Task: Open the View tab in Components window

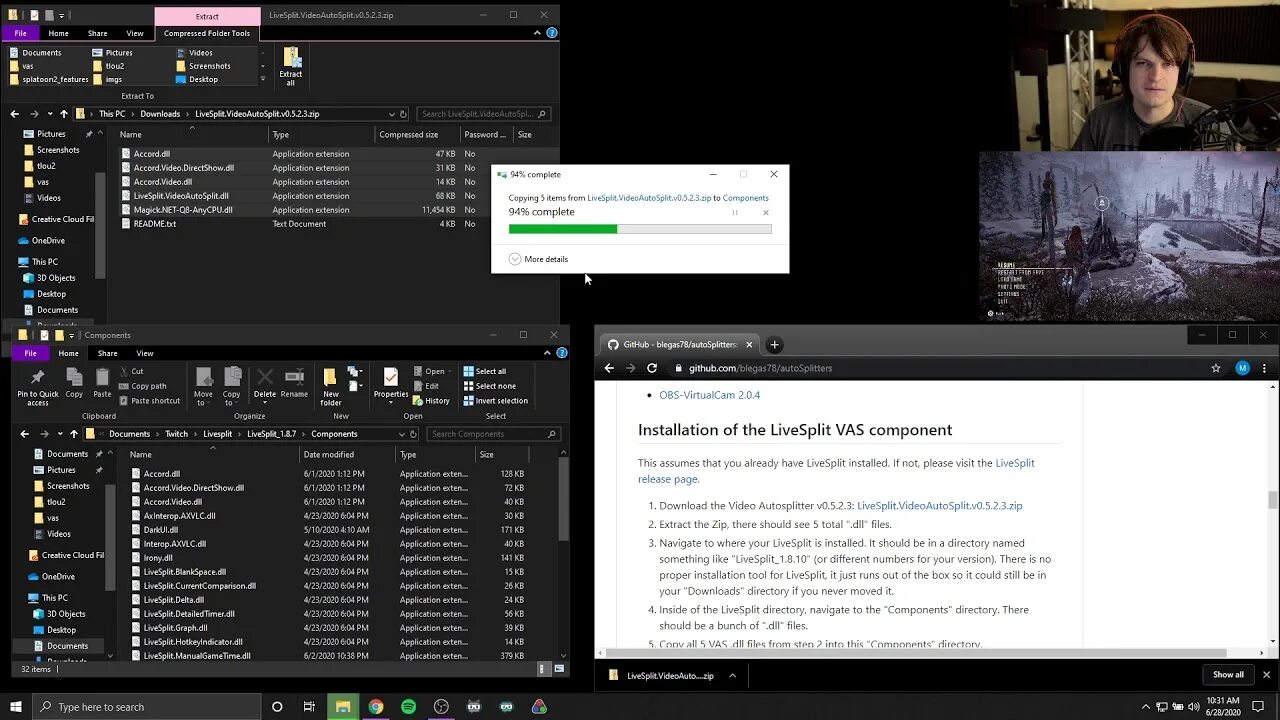Action: (144, 353)
